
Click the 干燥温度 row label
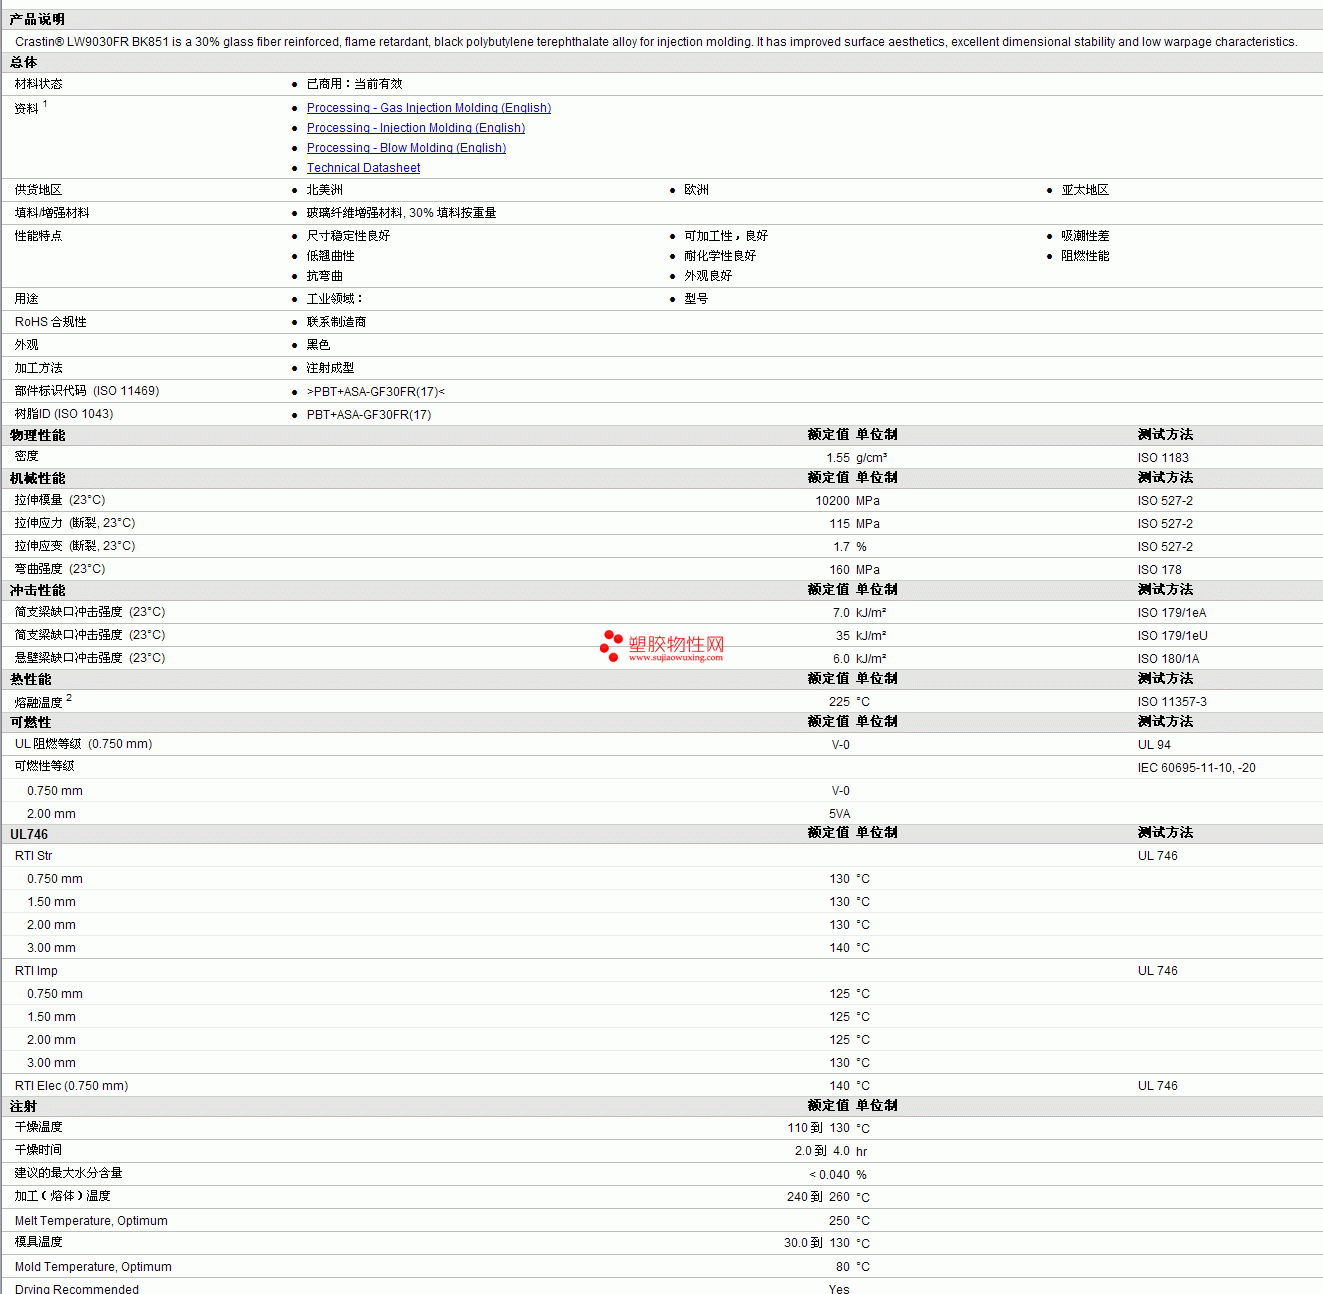click(38, 1127)
